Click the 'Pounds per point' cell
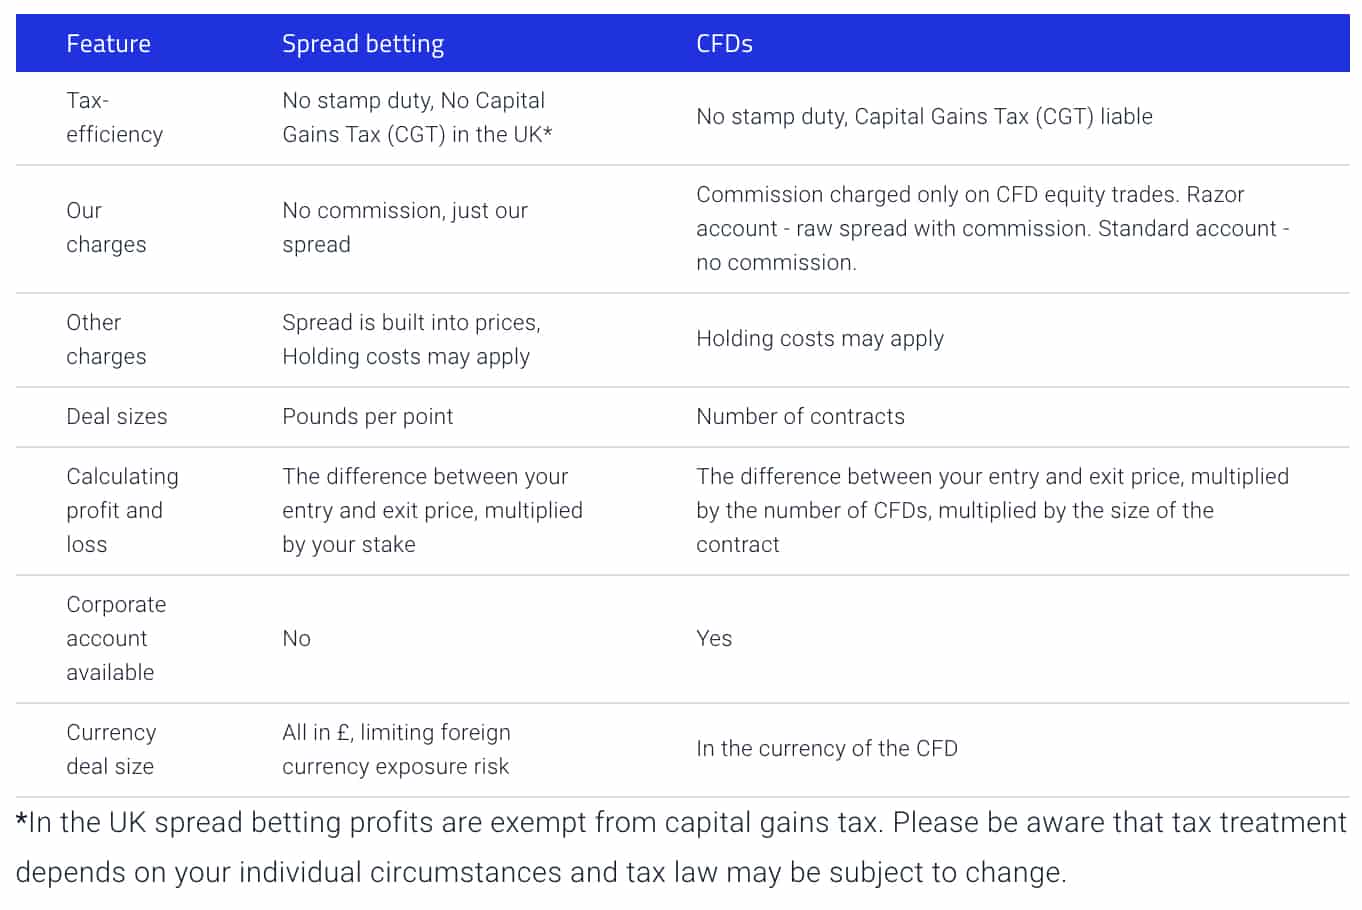The image size is (1362, 910). tap(367, 417)
